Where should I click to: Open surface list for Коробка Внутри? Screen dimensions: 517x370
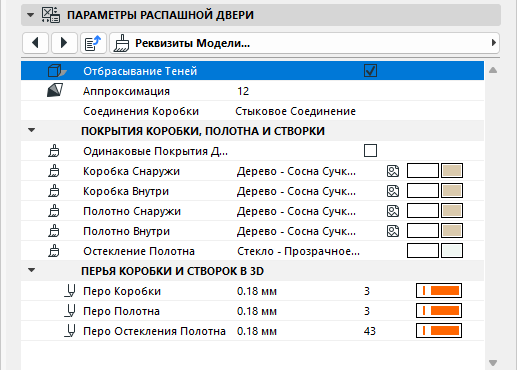[296, 191]
